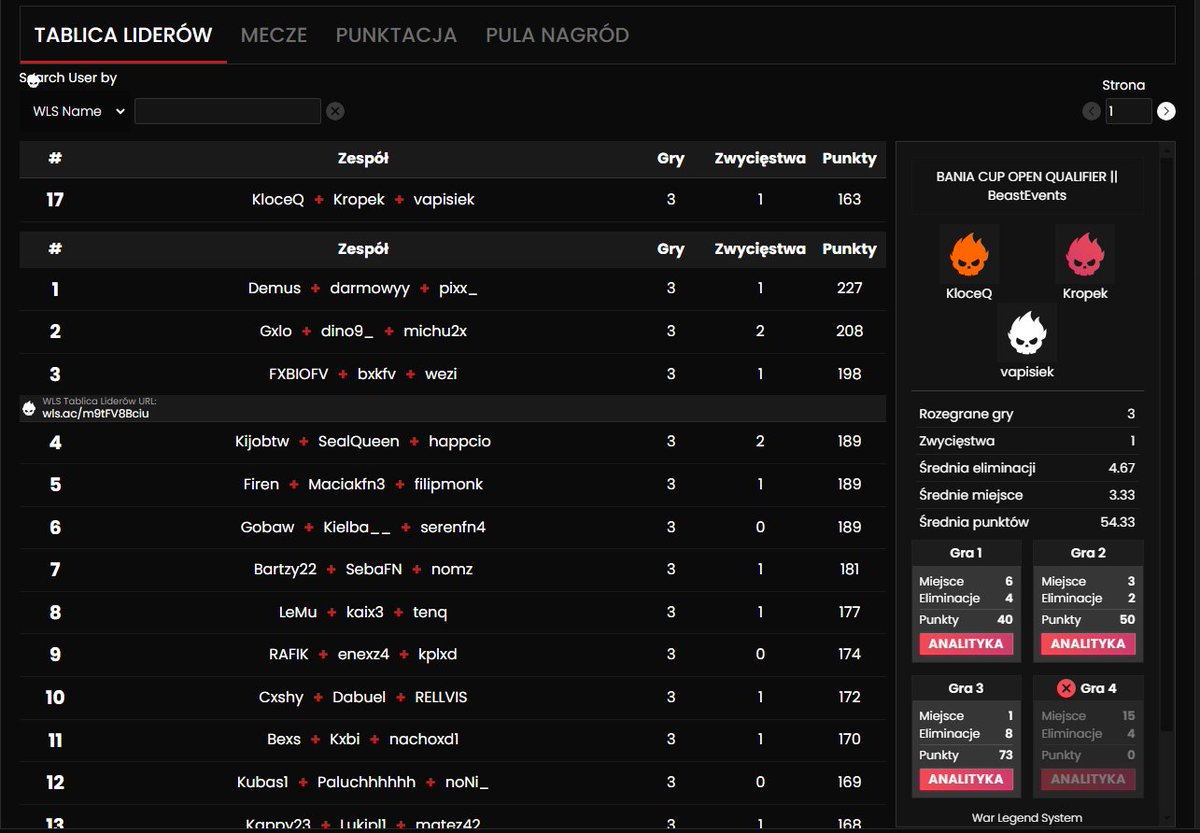
Task: Select player name pixx_
Action: 458,288
